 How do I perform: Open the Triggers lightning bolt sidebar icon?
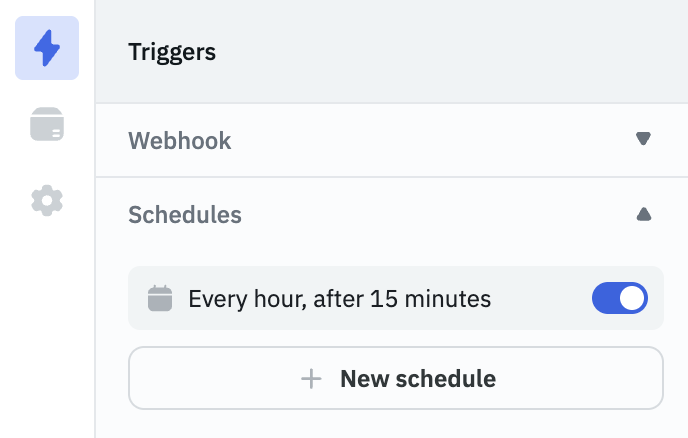tap(47, 48)
